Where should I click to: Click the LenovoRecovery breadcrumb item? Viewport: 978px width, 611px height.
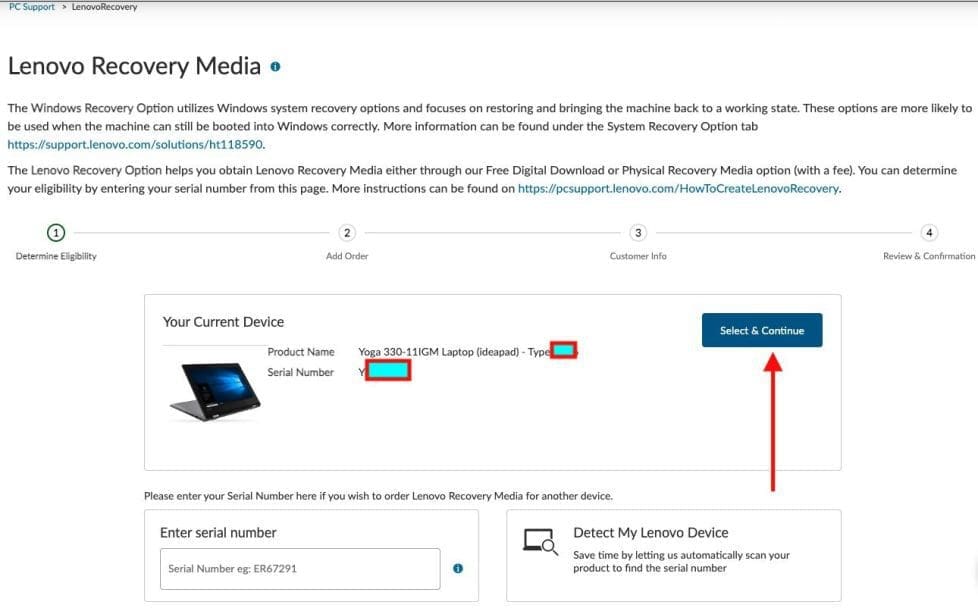pos(104,7)
